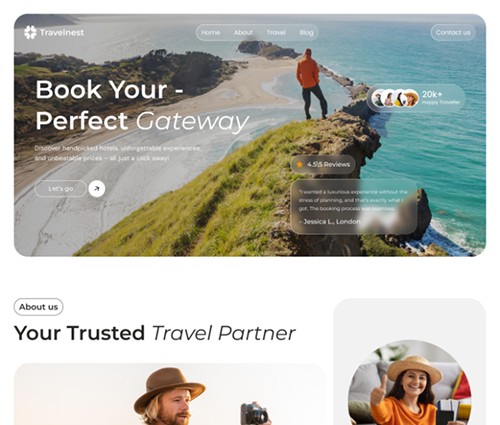Screen dimensions: 500x425
Task: Open the photo of man with camera
Action: 170,394
